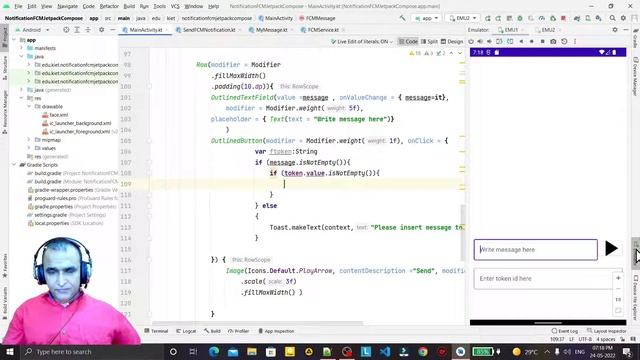Image resolution: width=640 pixels, height=360 pixels.
Task: Open Google Chrome from the taskbar
Action: coord(423,351)
